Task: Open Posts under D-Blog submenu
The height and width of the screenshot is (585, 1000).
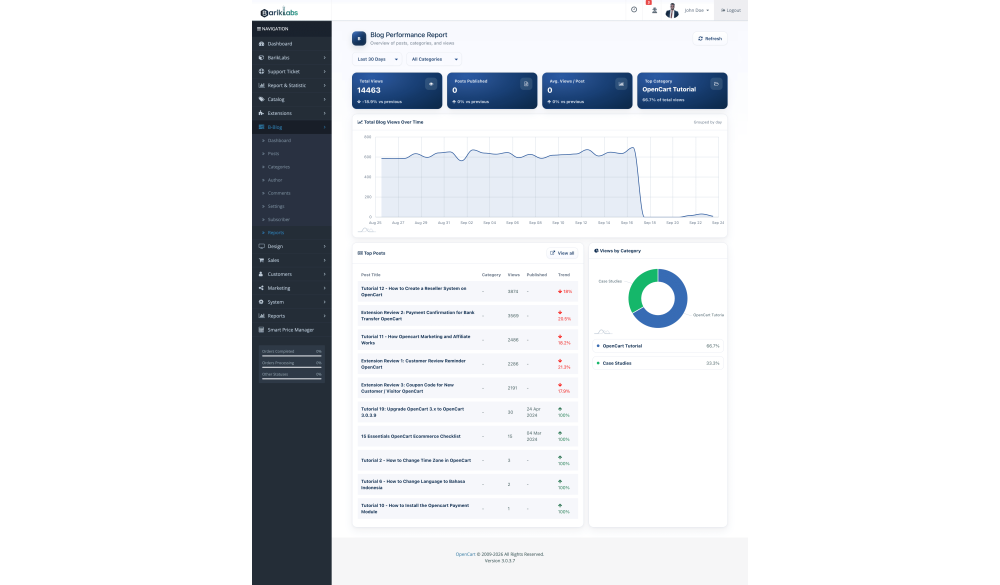Action: coord(273,154)
